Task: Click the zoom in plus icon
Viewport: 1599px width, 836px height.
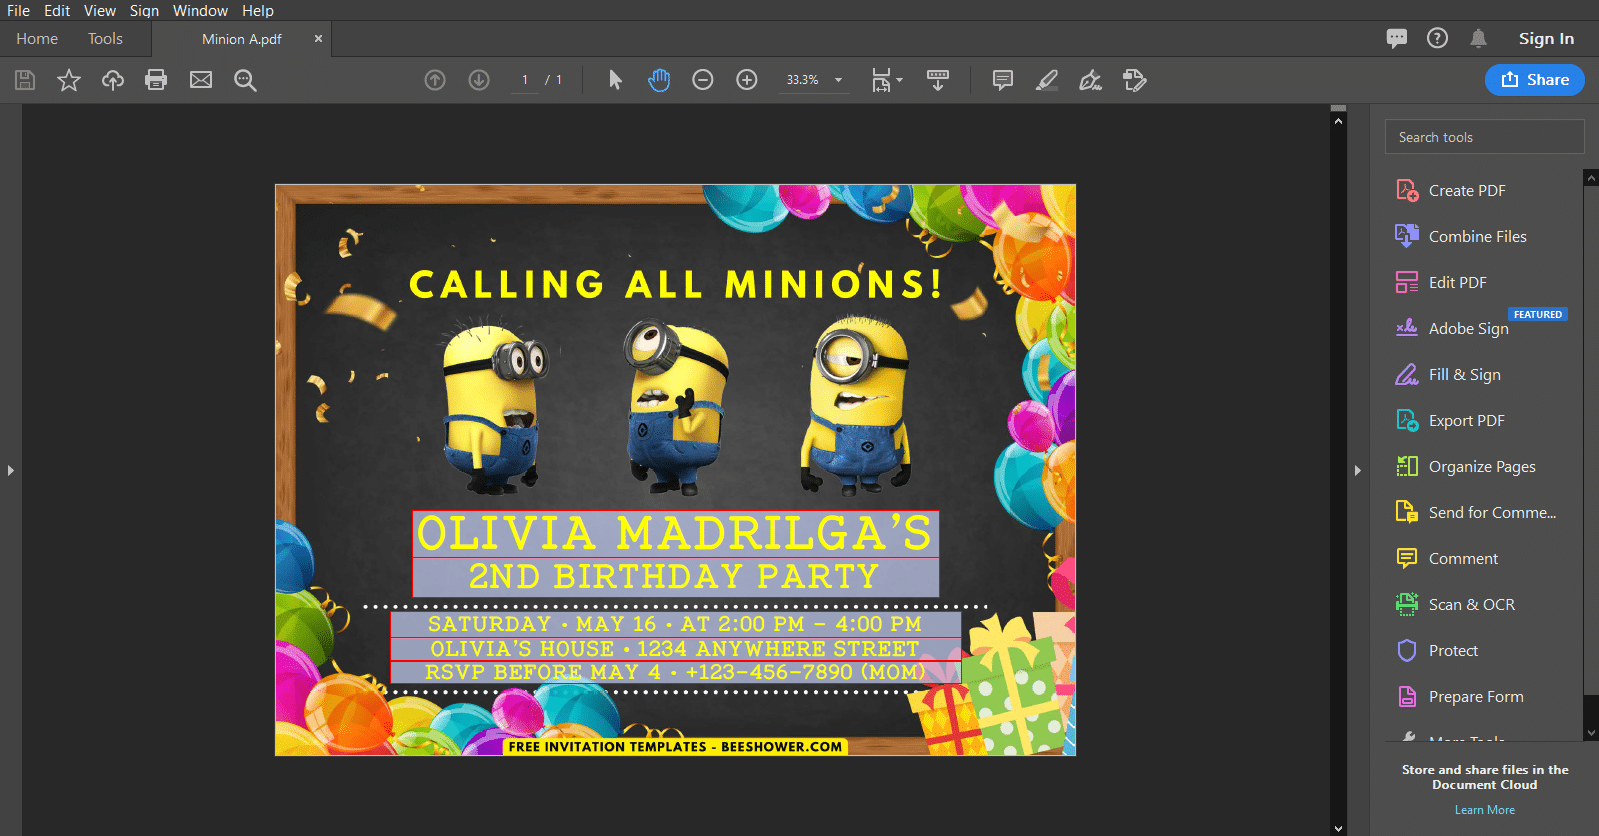Action: coord(747,80)
